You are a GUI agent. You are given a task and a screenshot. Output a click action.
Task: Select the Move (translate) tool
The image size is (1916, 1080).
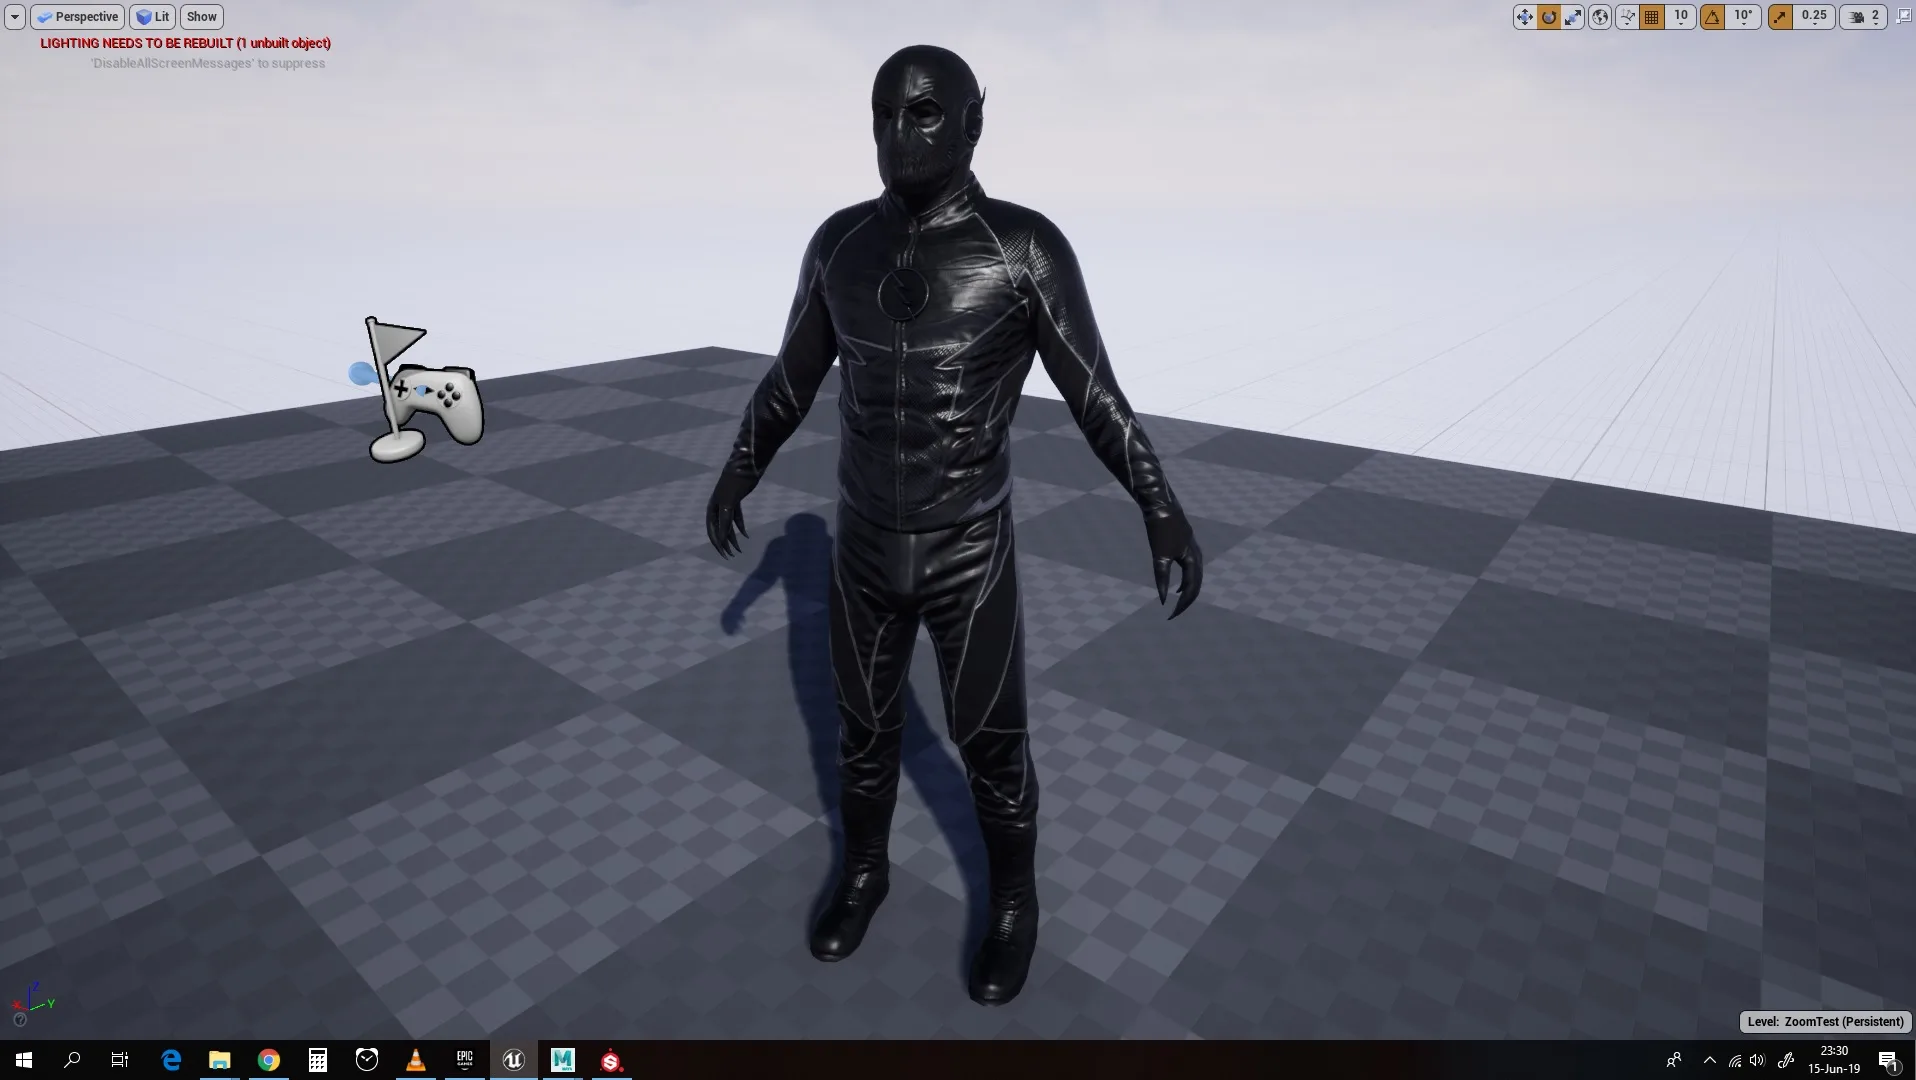pos(1524,17)
